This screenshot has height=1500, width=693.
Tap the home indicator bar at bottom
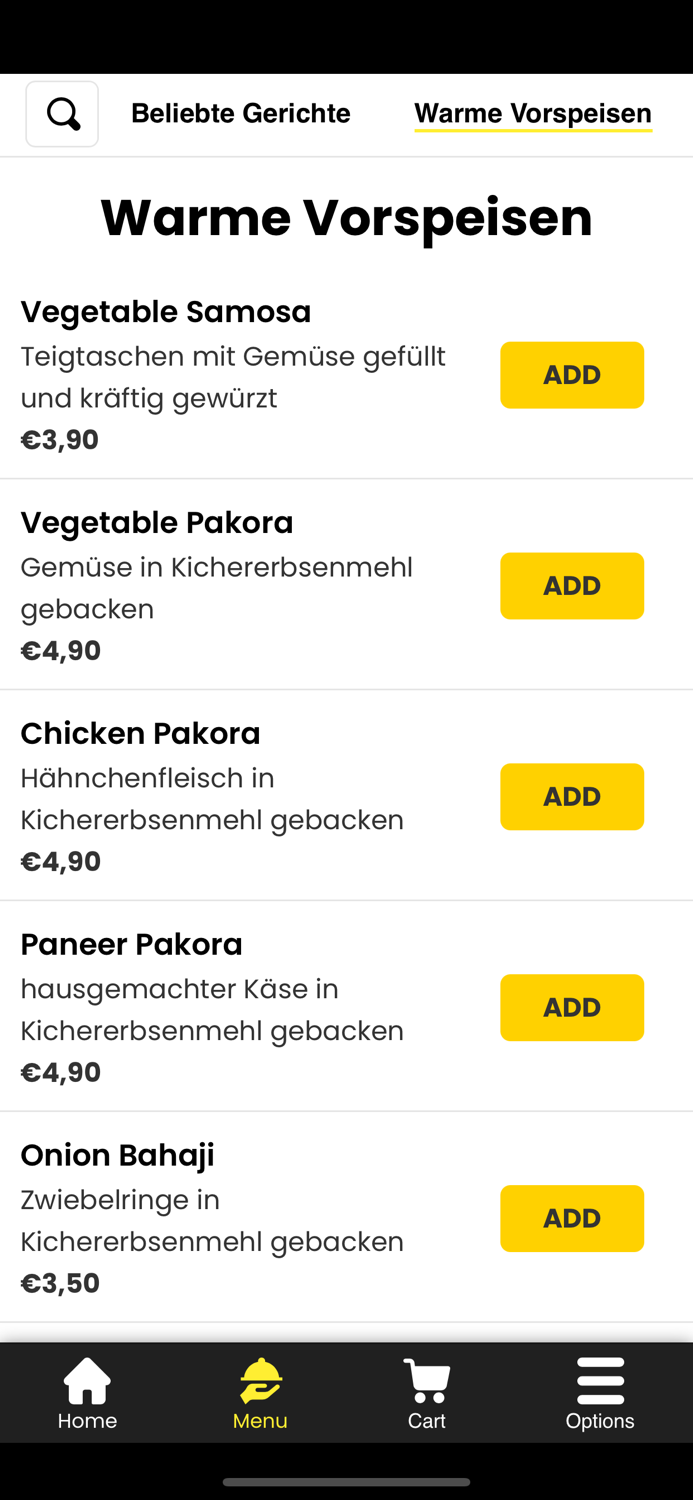point(346,1483)
